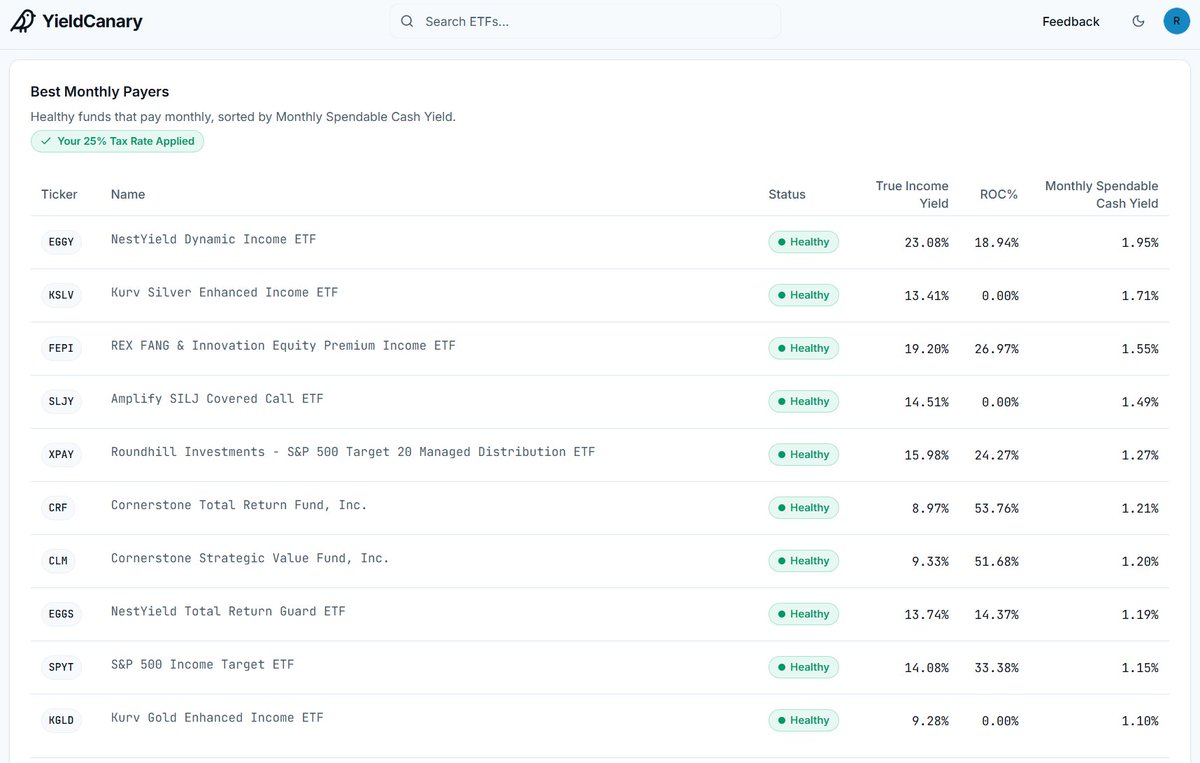Screen dimensions: 1200x763
Task: Click the 14.51% true income yield value
Action: click(x=927, y=402)
